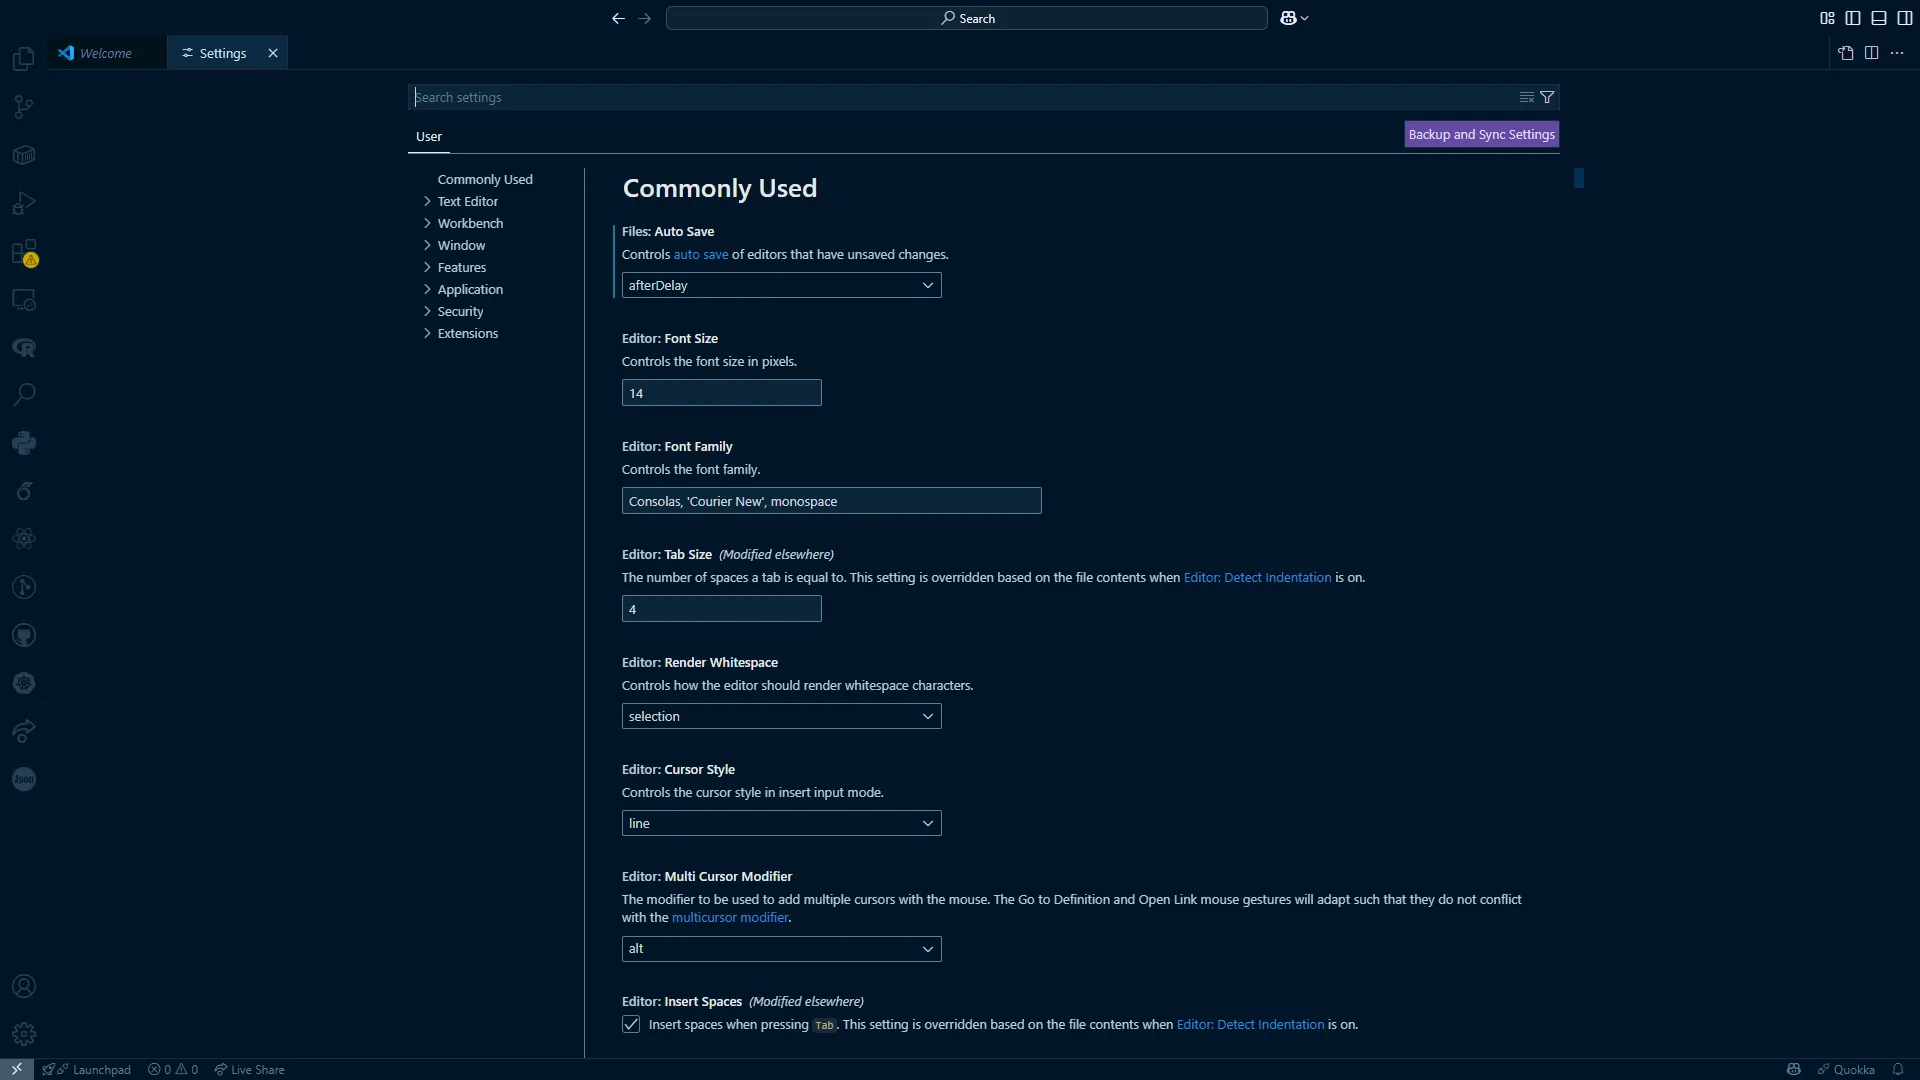Viewport: 1920px width, 1080px height.
Task: Open the Source Control view
Action: pyautogui.click(x=22, y=106)
